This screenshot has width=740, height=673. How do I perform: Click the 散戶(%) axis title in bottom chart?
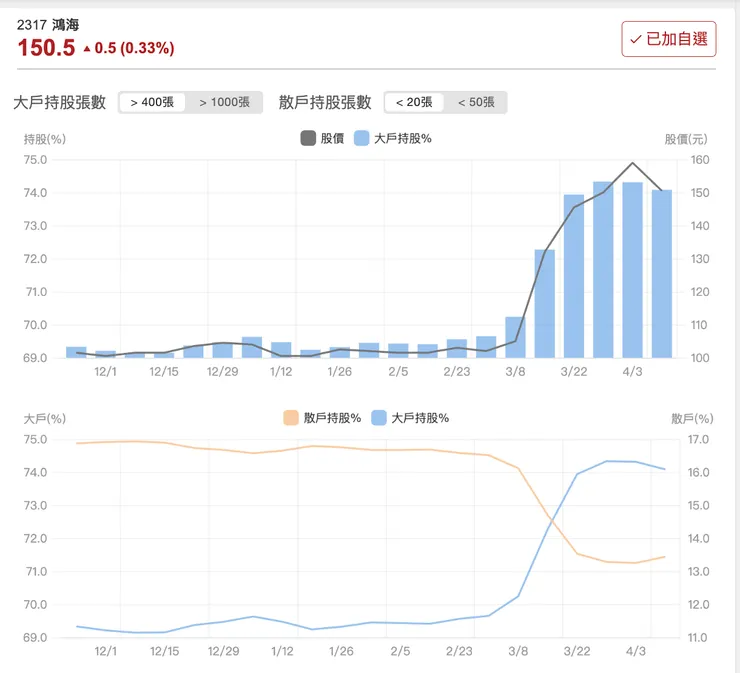pyautogui.click(x=692, y=419)
